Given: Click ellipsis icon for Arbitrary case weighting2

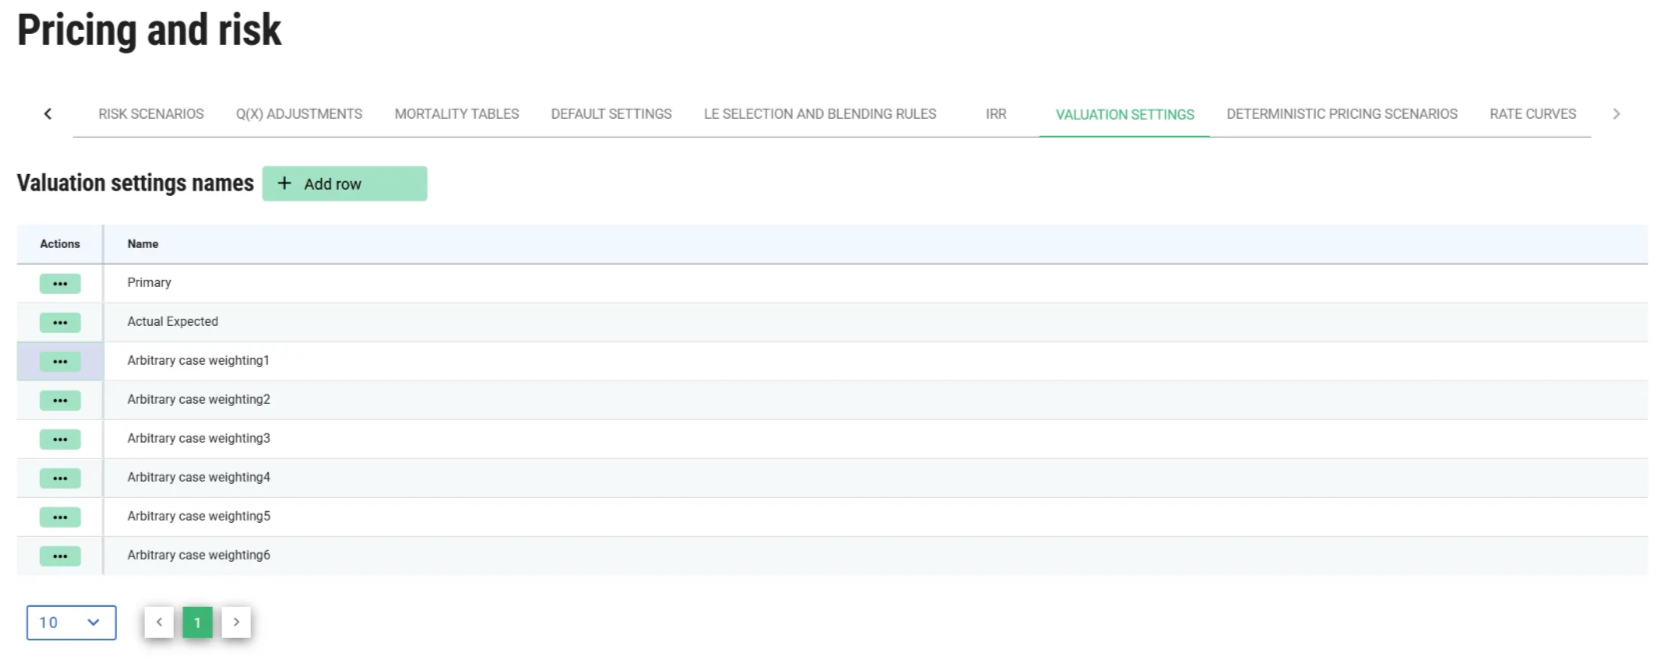Looking at the screenshot, I should 60,401.
